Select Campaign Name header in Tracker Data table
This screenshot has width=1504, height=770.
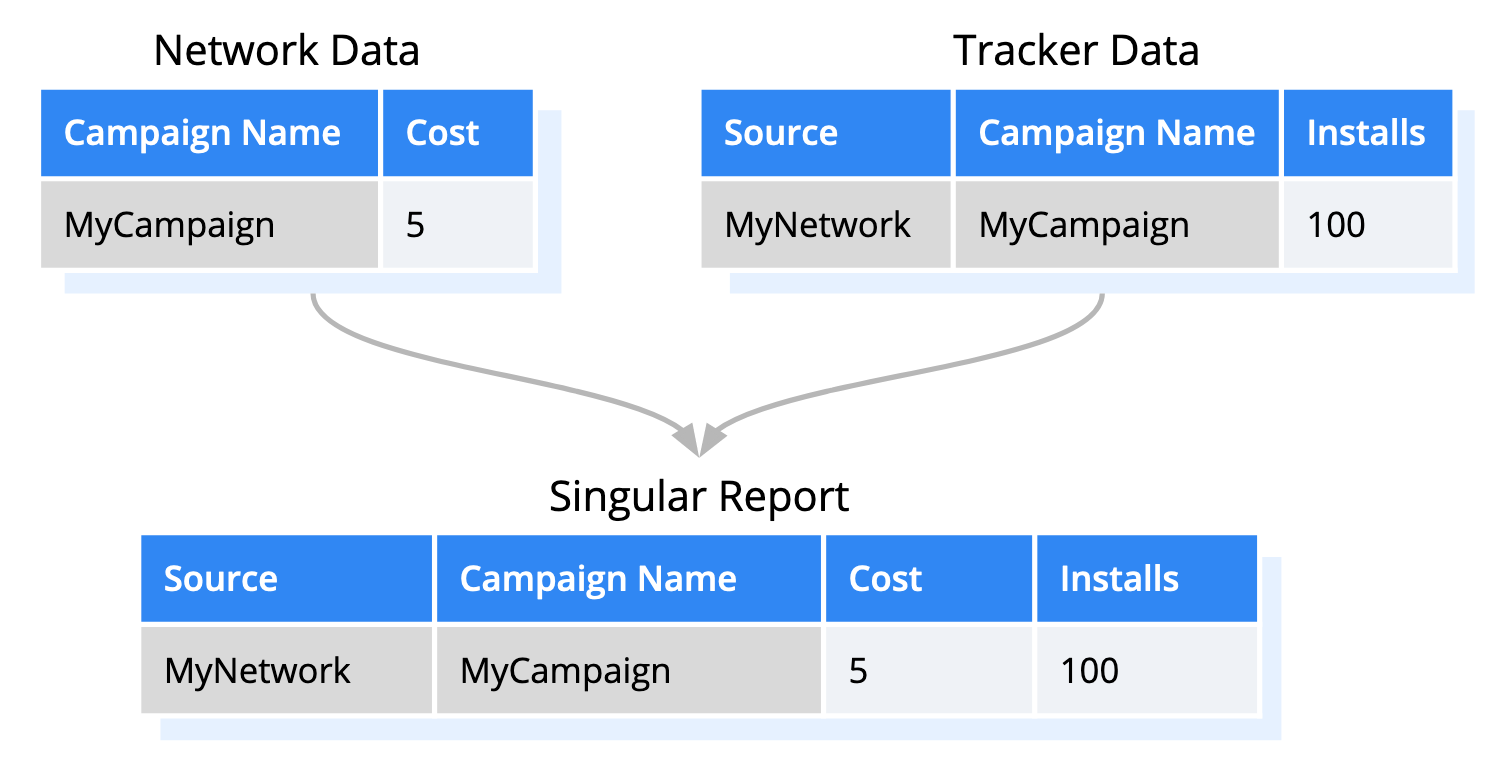(x=1117, y=133)
